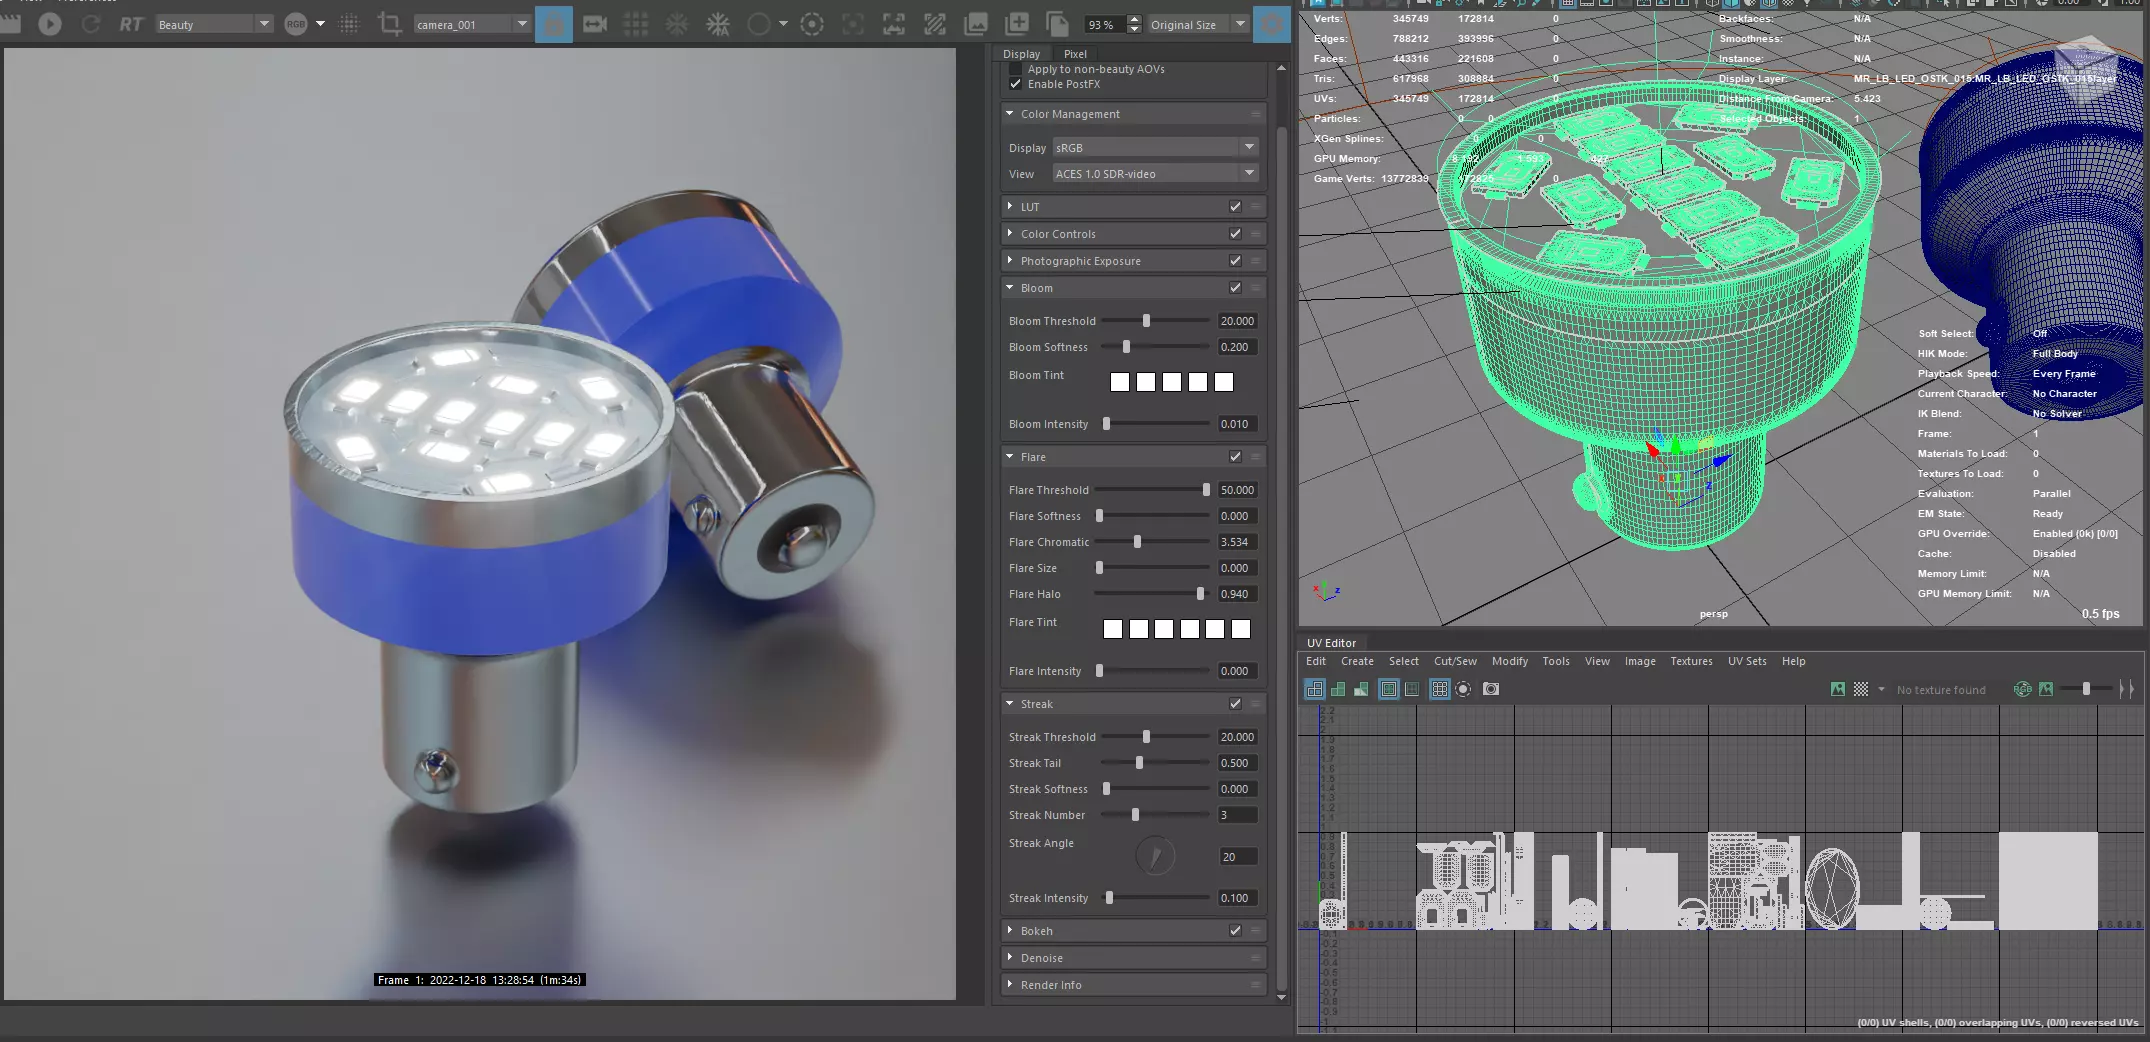
Task: Disable the Streak checkbox
Action: pyautogui.click(x=1235, y=704)
